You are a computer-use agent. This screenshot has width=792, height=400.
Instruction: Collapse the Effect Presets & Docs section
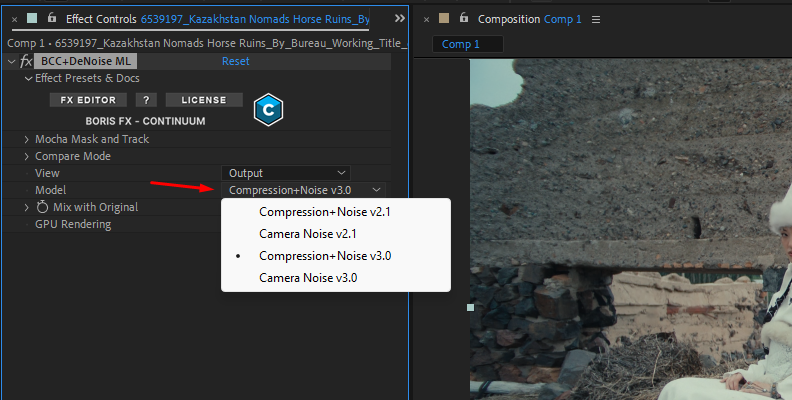[28, 78]
